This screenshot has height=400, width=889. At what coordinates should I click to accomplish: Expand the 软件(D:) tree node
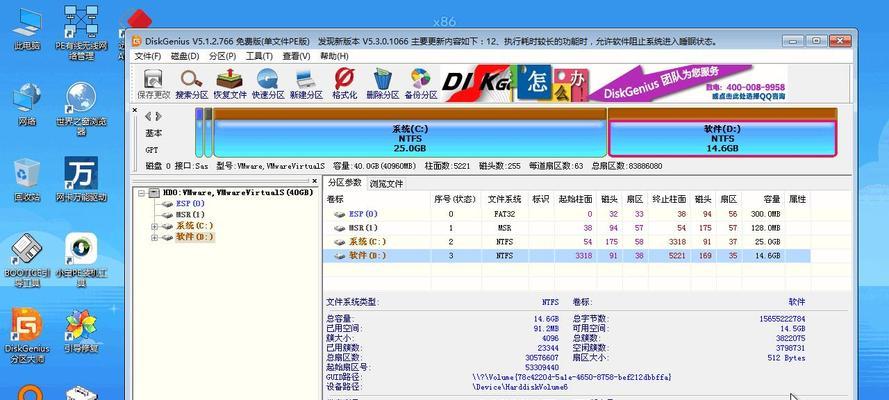point(154,237)
